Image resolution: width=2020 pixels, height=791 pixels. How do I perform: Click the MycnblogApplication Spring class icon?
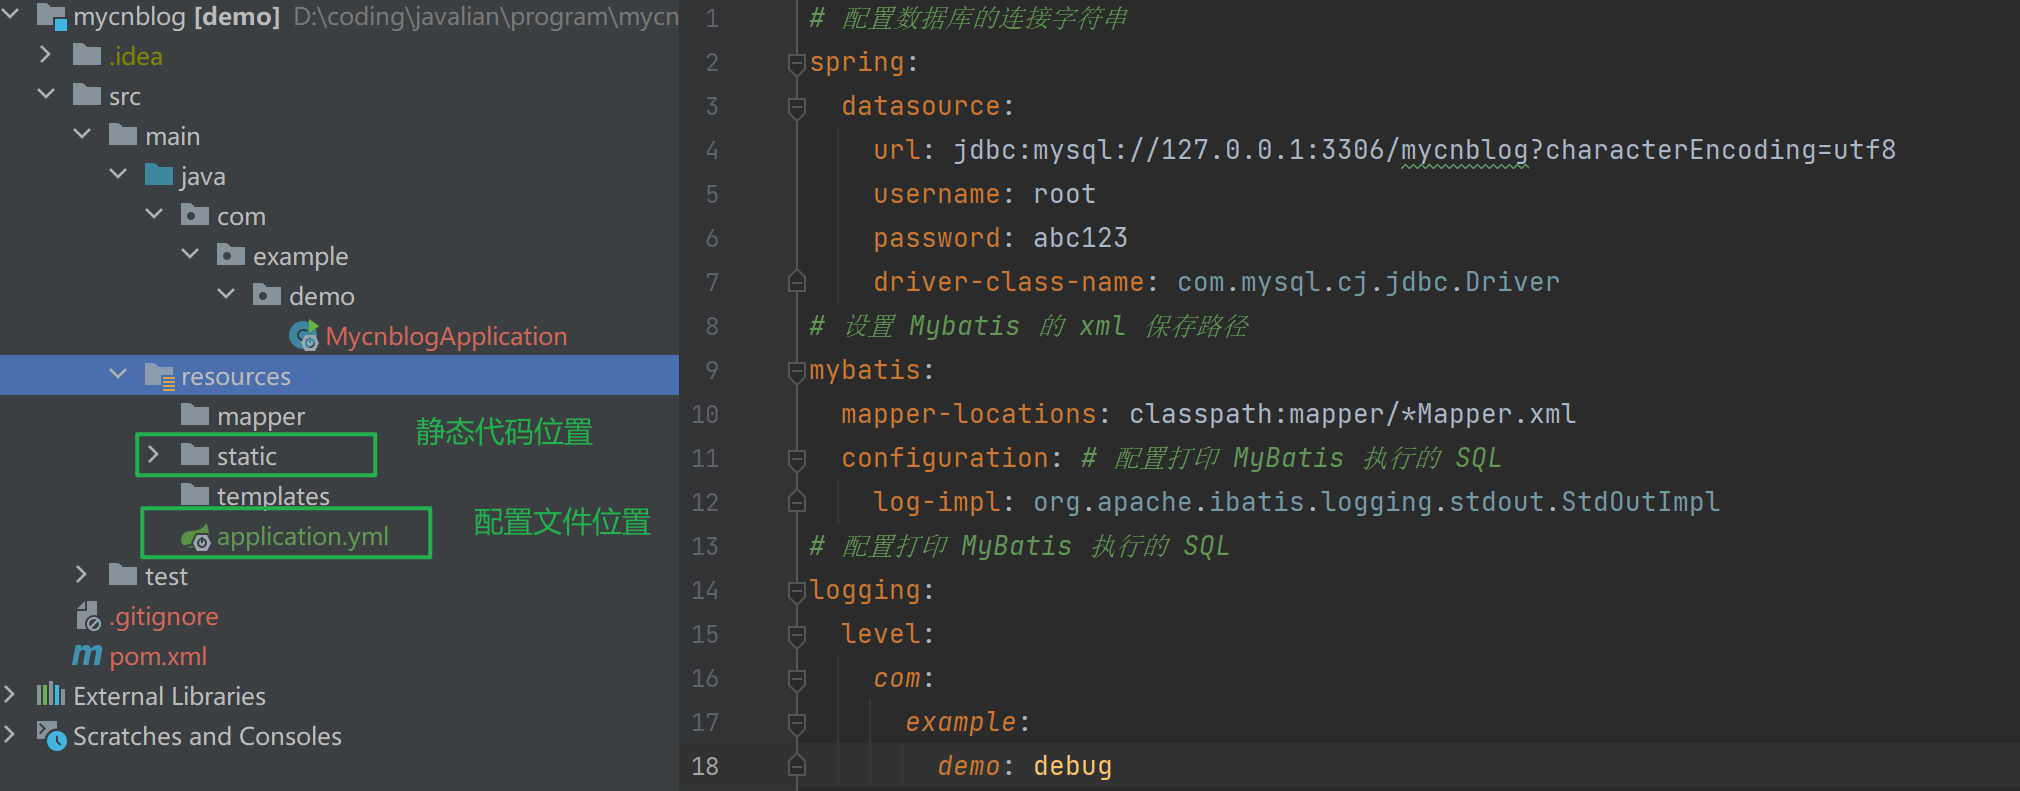(304, 336)
